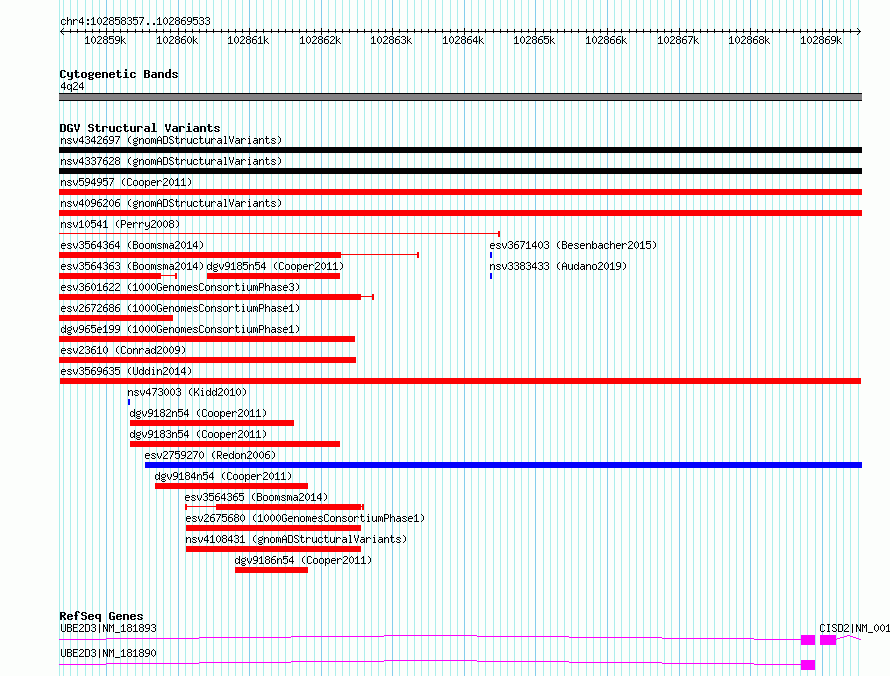Click the 4q24 band label
This screenshot has width=890, height=676.
72,86
